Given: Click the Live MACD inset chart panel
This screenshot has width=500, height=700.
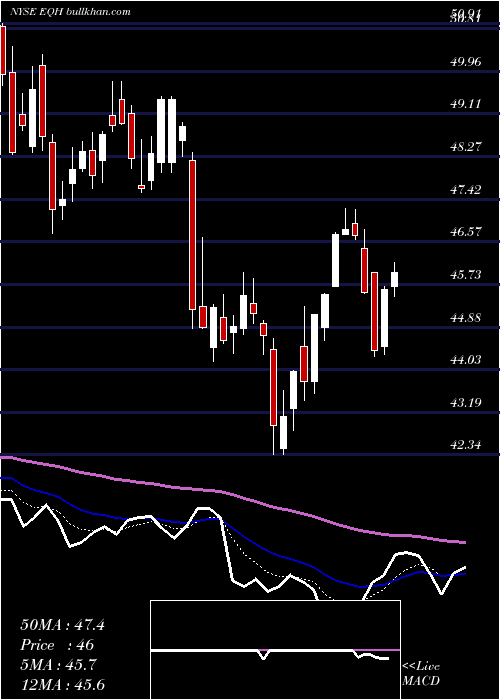Looking at the screenshot, I should 275,650.
